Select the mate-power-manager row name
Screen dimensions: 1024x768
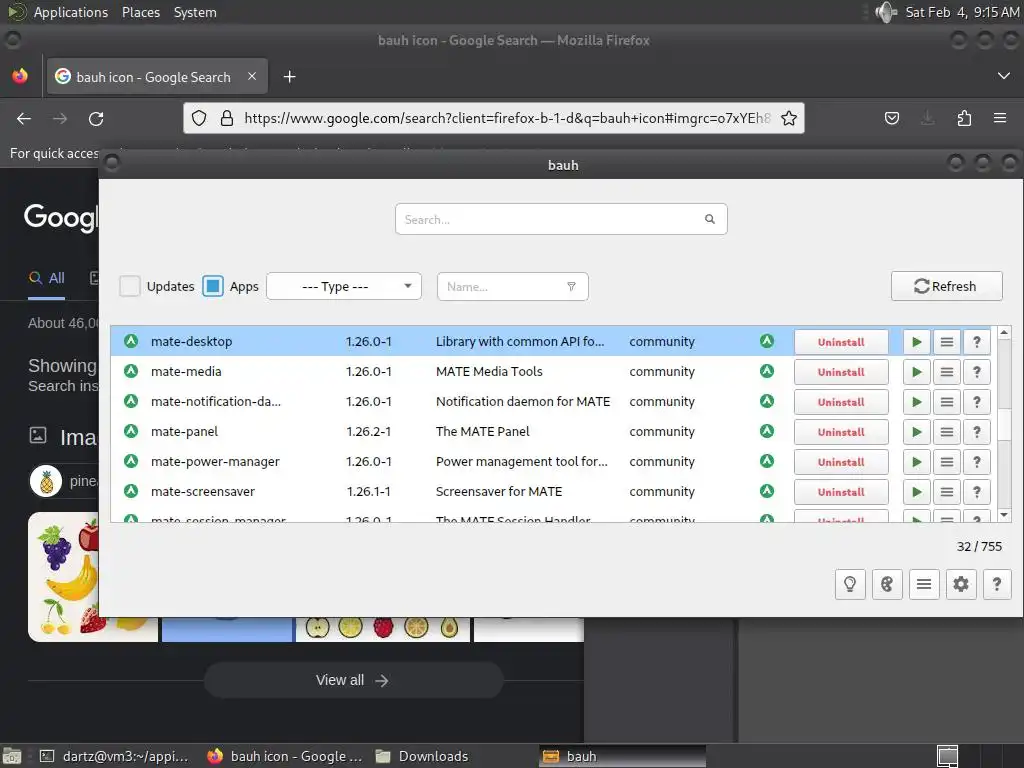(x=215, y=462)
